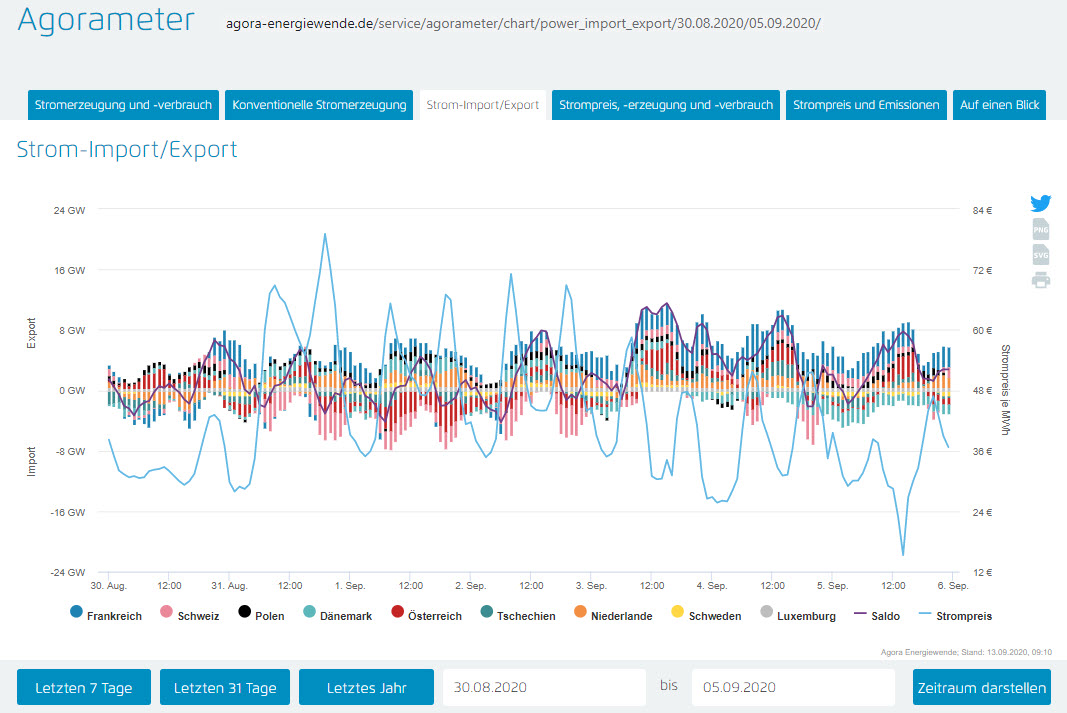This screenshot has width=1067, height=713.
Task: Switch to Konventionelle Stromerzeugung tab
Action: tap(319, 105)
